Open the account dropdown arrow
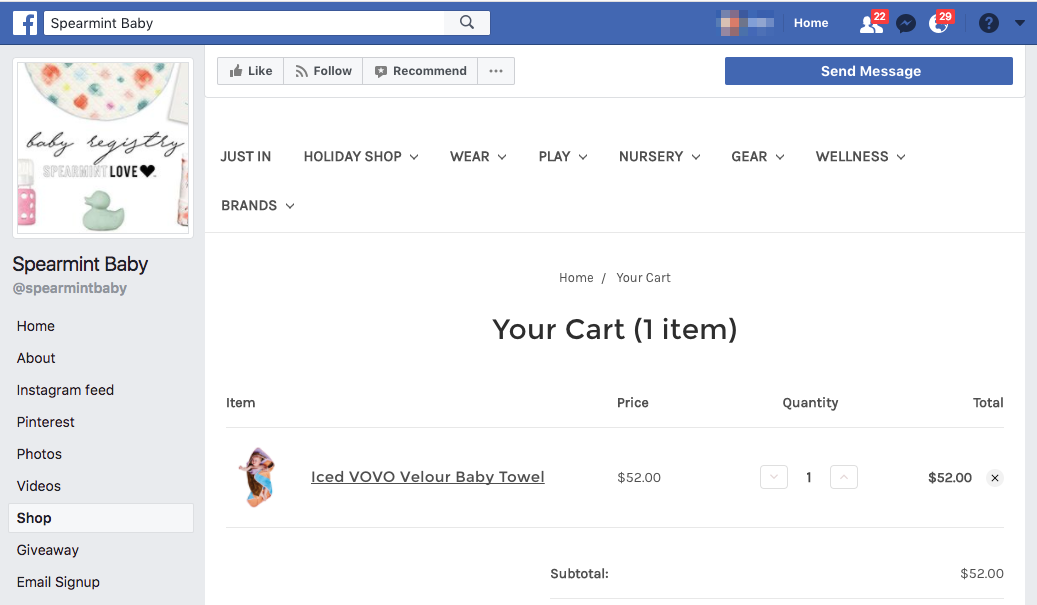 coord(1020,23)
